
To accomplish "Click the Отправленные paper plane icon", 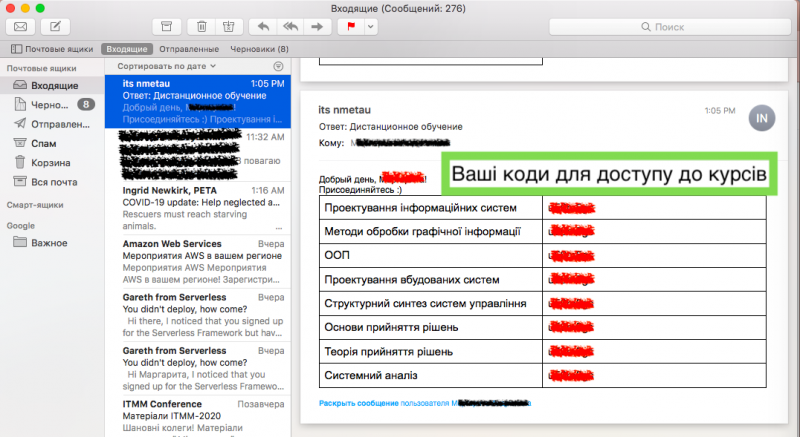I will click(x=20, y=123).
